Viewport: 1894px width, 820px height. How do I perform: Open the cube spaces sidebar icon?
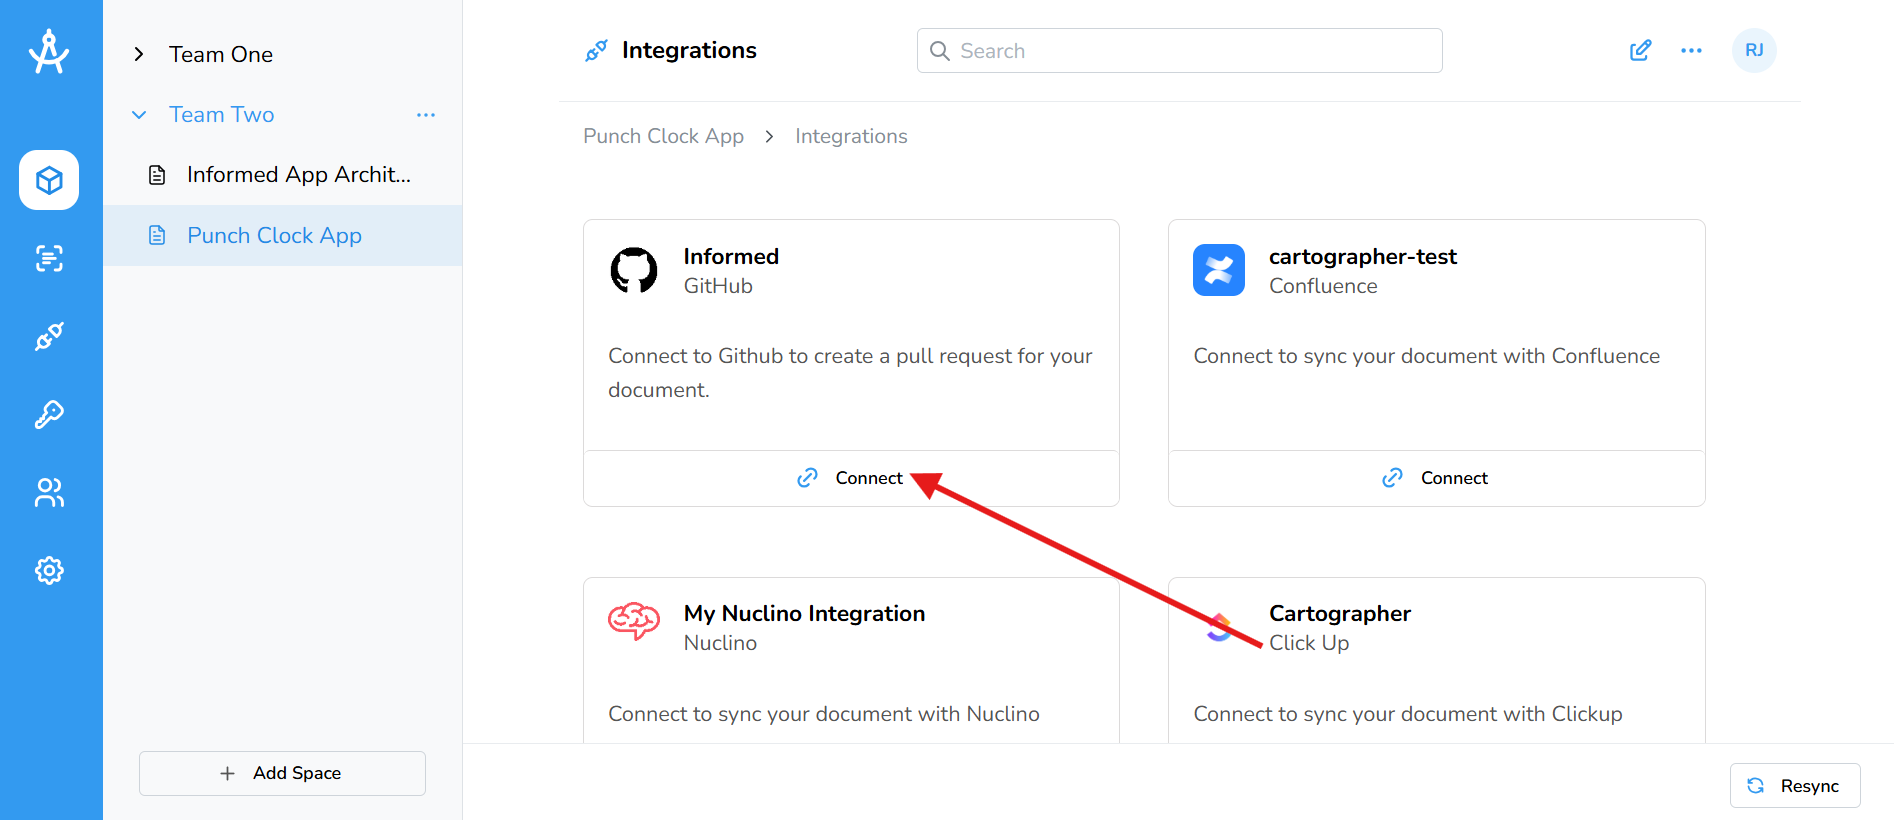click(x=49, y=180)
